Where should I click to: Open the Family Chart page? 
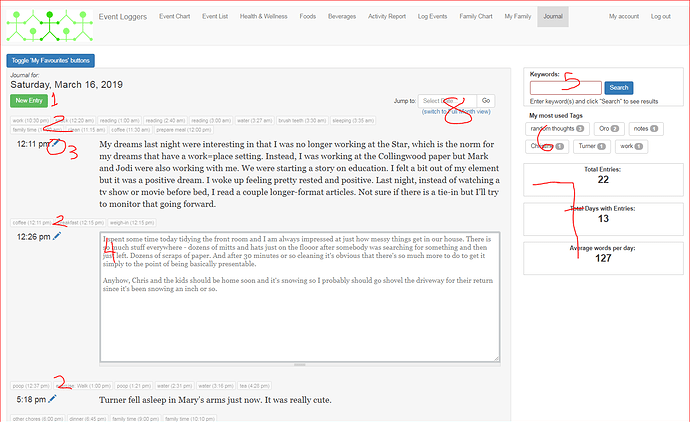click(x=476, y=16)
